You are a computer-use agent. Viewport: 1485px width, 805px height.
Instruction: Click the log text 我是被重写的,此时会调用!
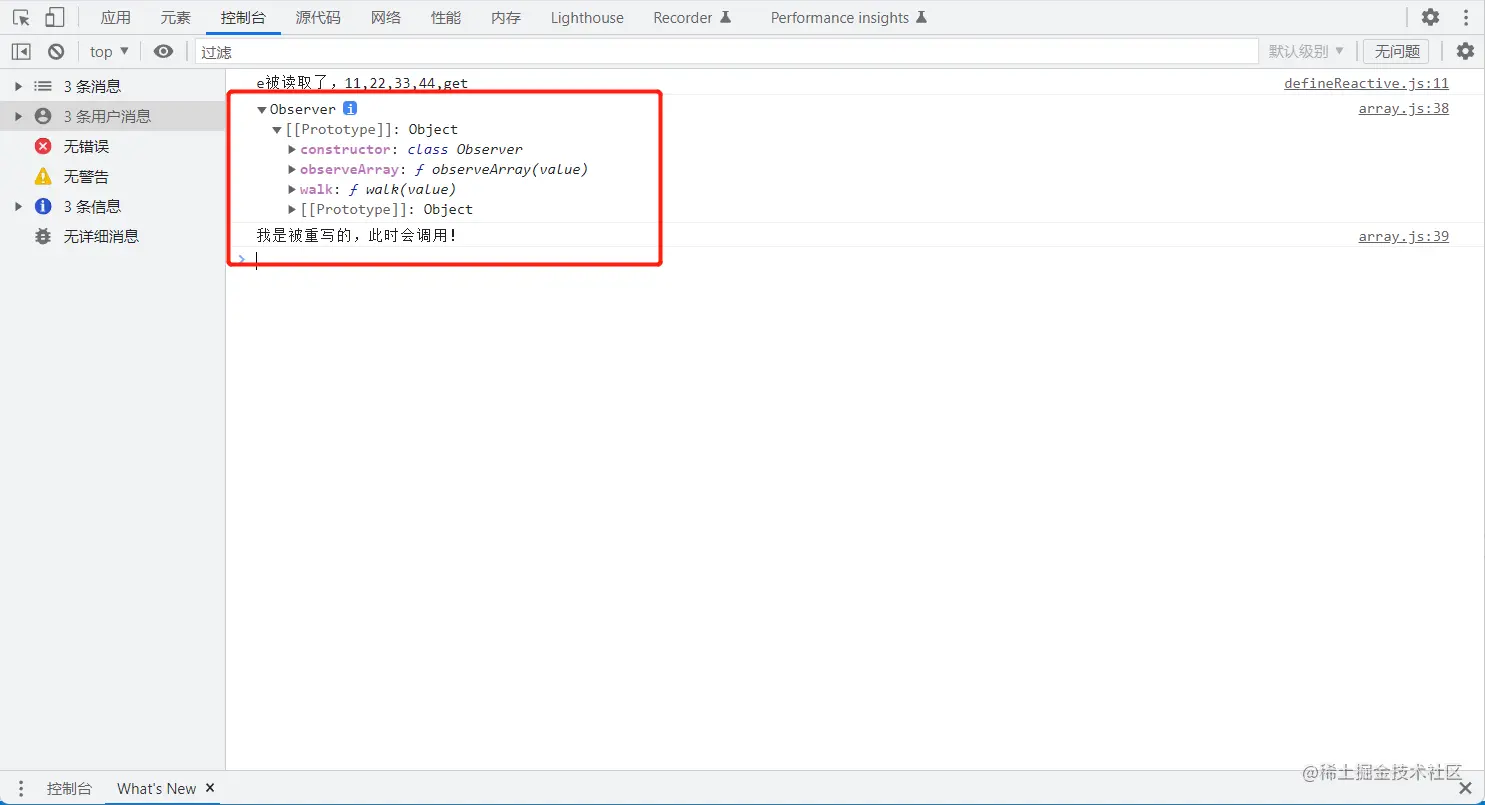coord(356,235)
